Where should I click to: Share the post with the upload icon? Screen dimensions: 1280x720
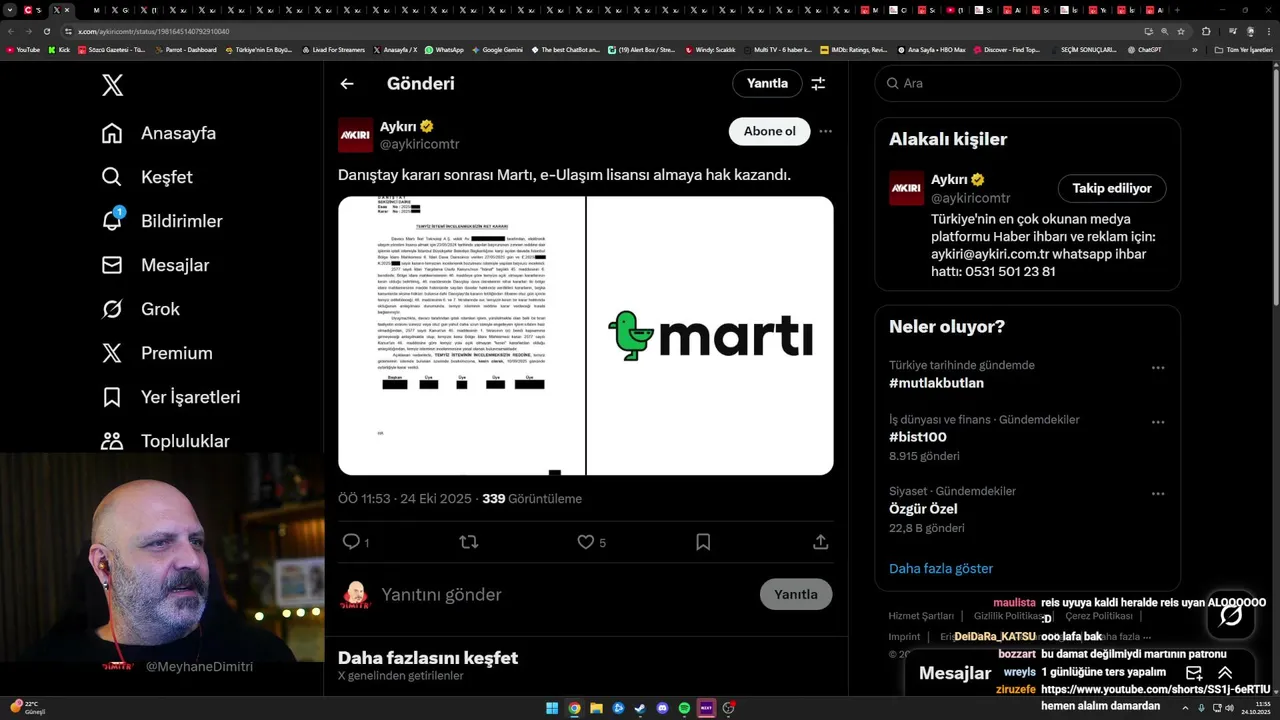(820, 542)
